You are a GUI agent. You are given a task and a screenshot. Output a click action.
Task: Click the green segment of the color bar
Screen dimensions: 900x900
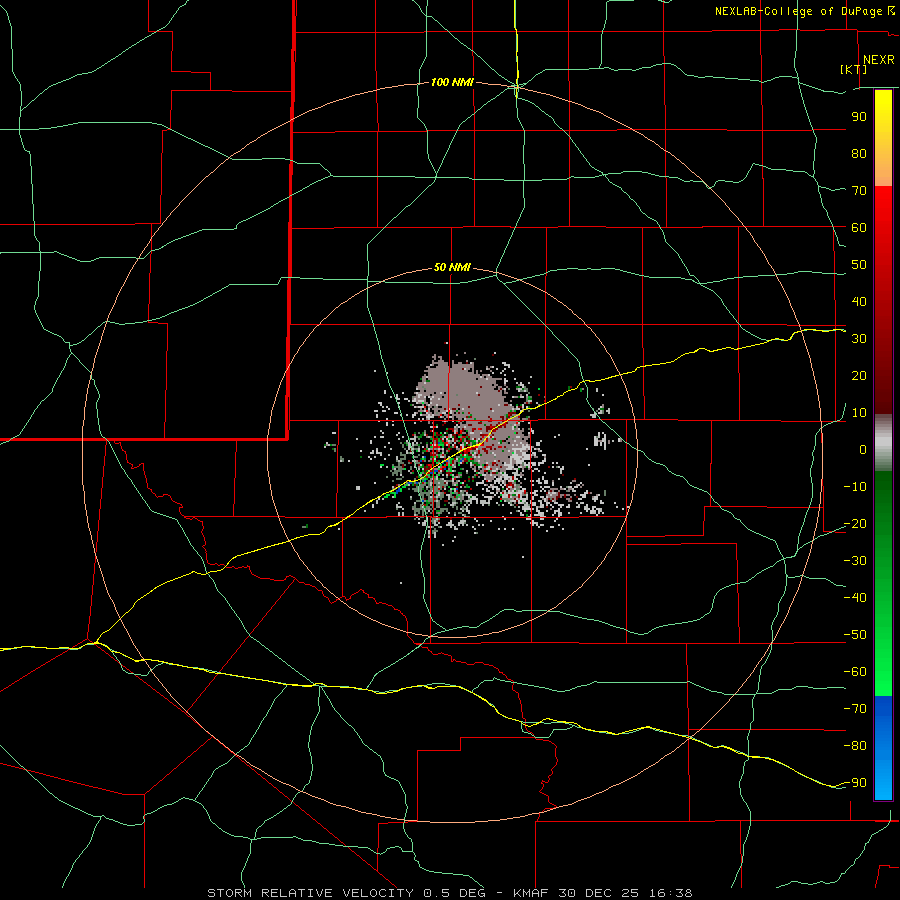point(883,583)
